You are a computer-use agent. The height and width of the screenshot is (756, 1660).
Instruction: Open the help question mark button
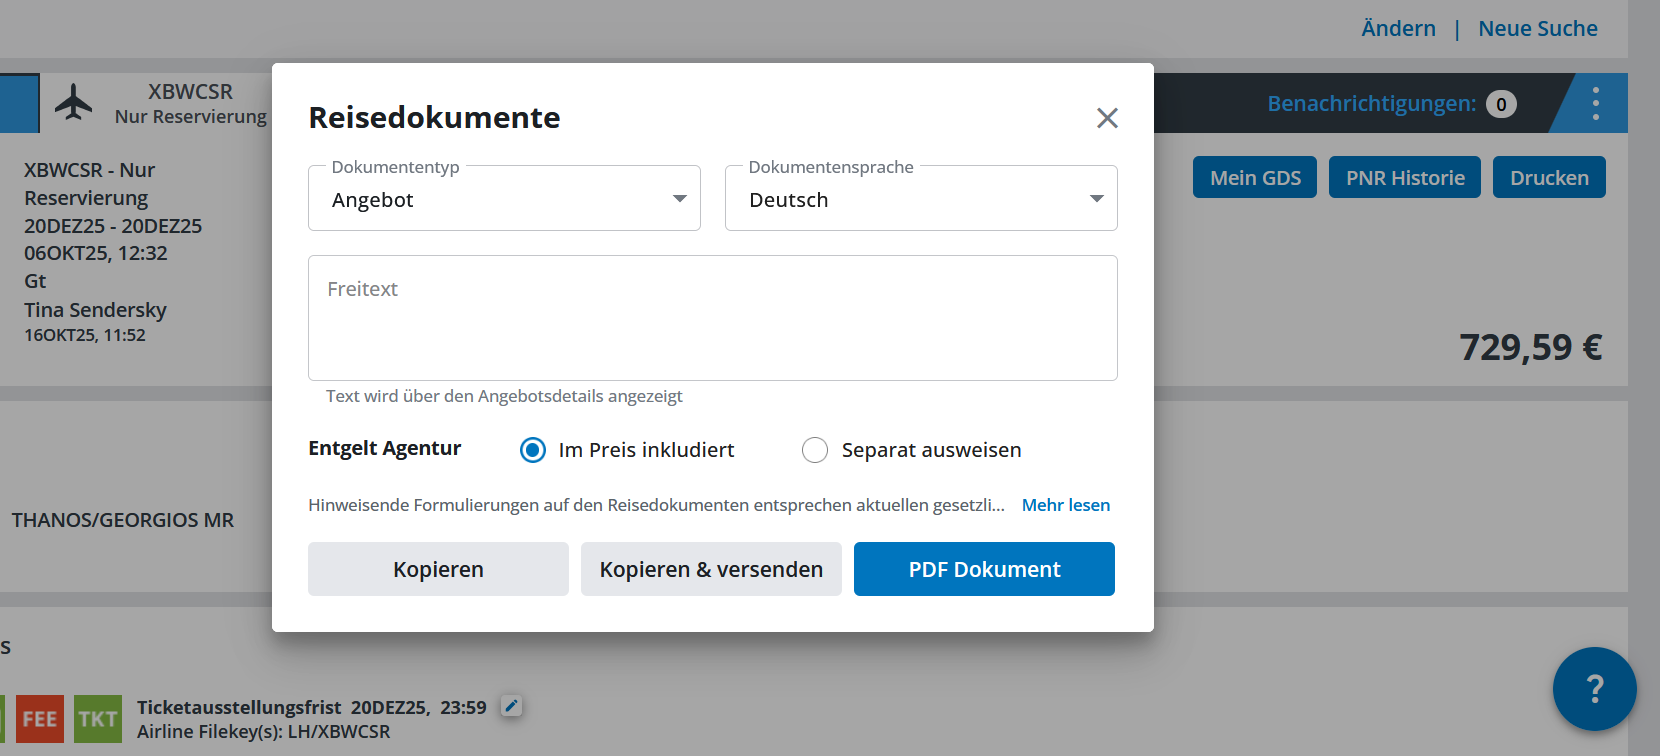pyautogui.click(x=1594, y=688)
